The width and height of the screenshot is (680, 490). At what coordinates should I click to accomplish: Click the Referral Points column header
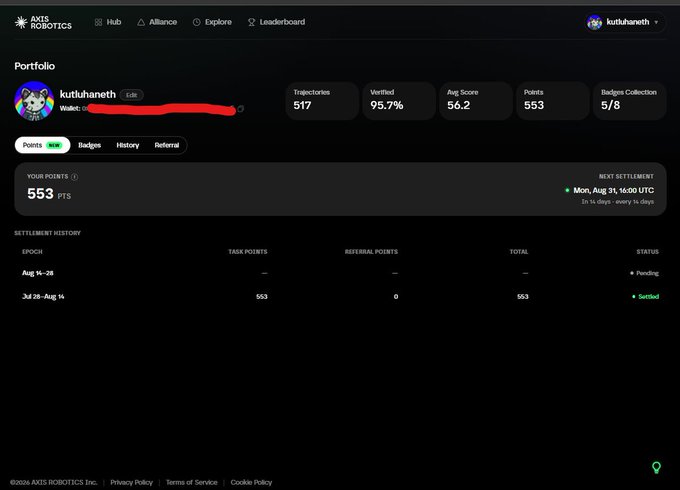tap(371, 252)
